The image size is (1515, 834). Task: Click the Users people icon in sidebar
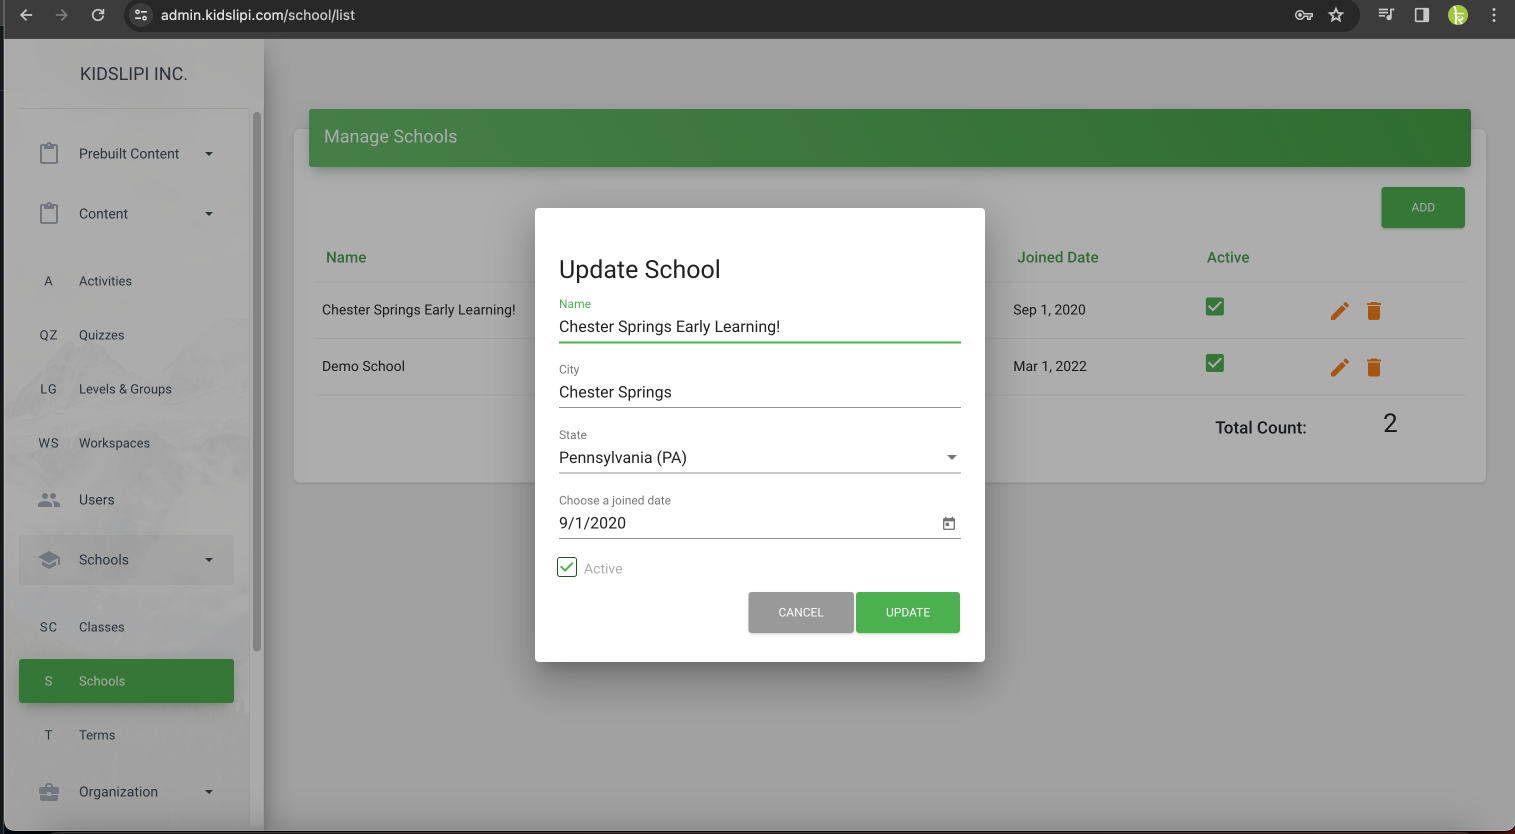[49, 500]
